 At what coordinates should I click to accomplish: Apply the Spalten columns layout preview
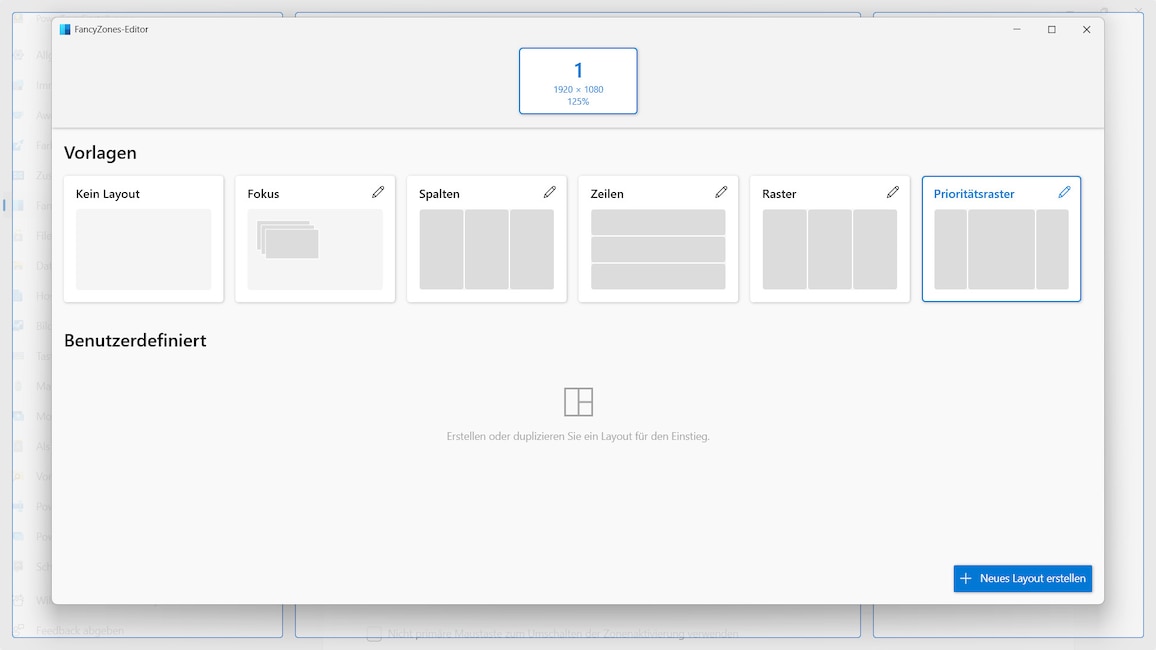(x=487, y=249)
